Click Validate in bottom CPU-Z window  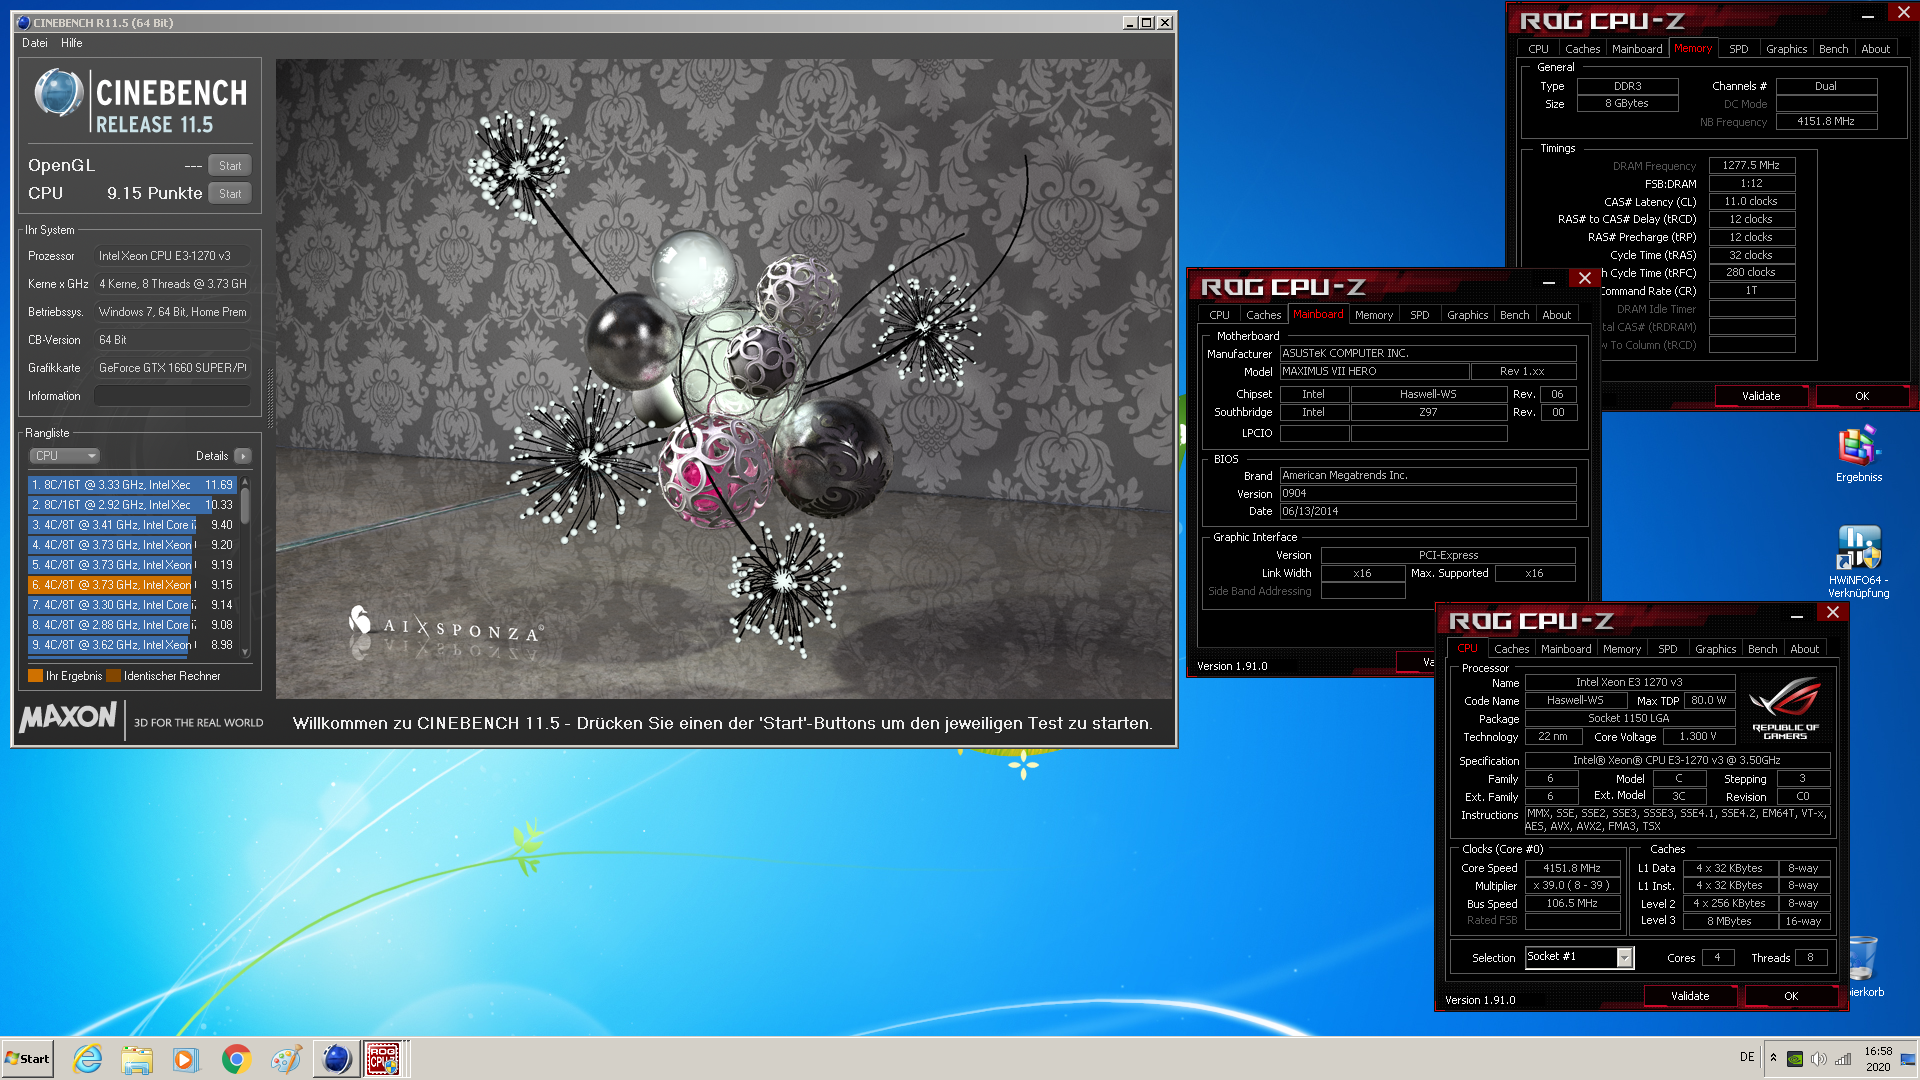click(x=1690, y=996)
